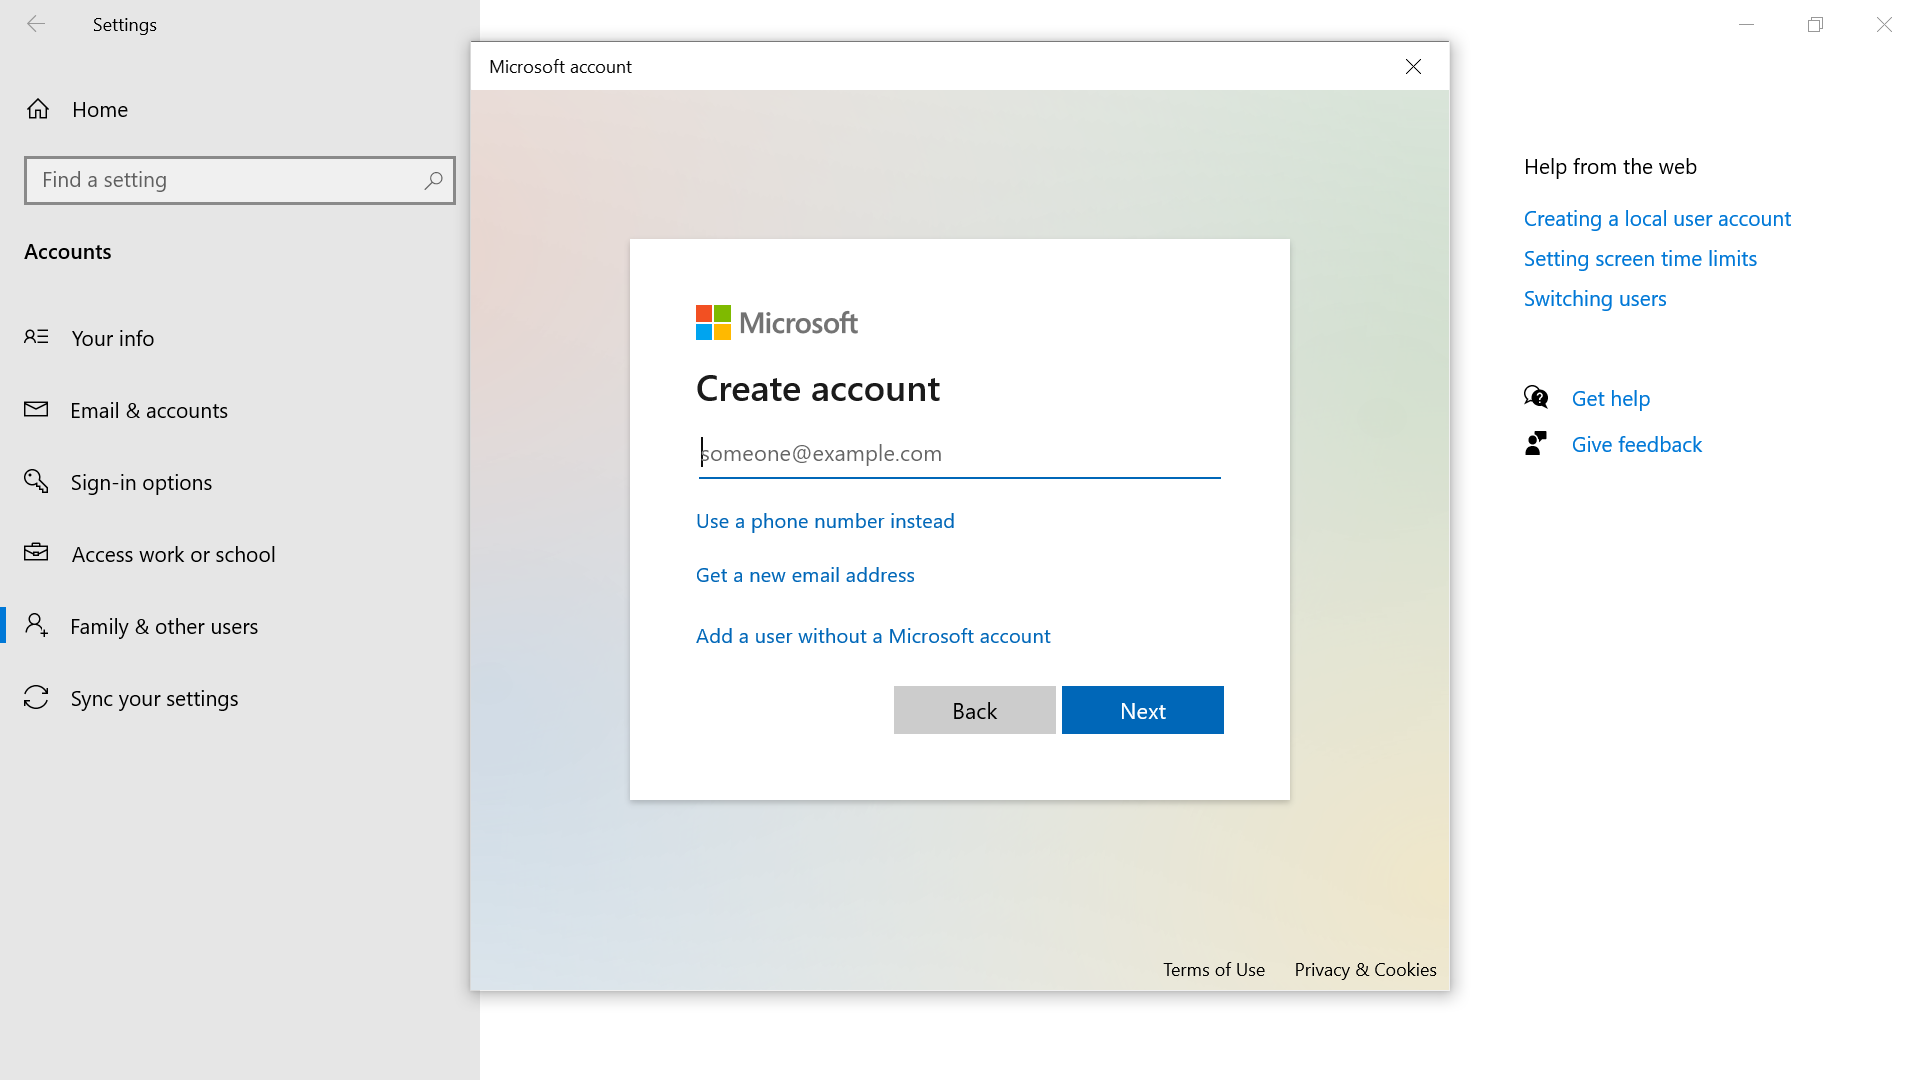Select Family & other users

pyautogui.click(x=240, y=626)
